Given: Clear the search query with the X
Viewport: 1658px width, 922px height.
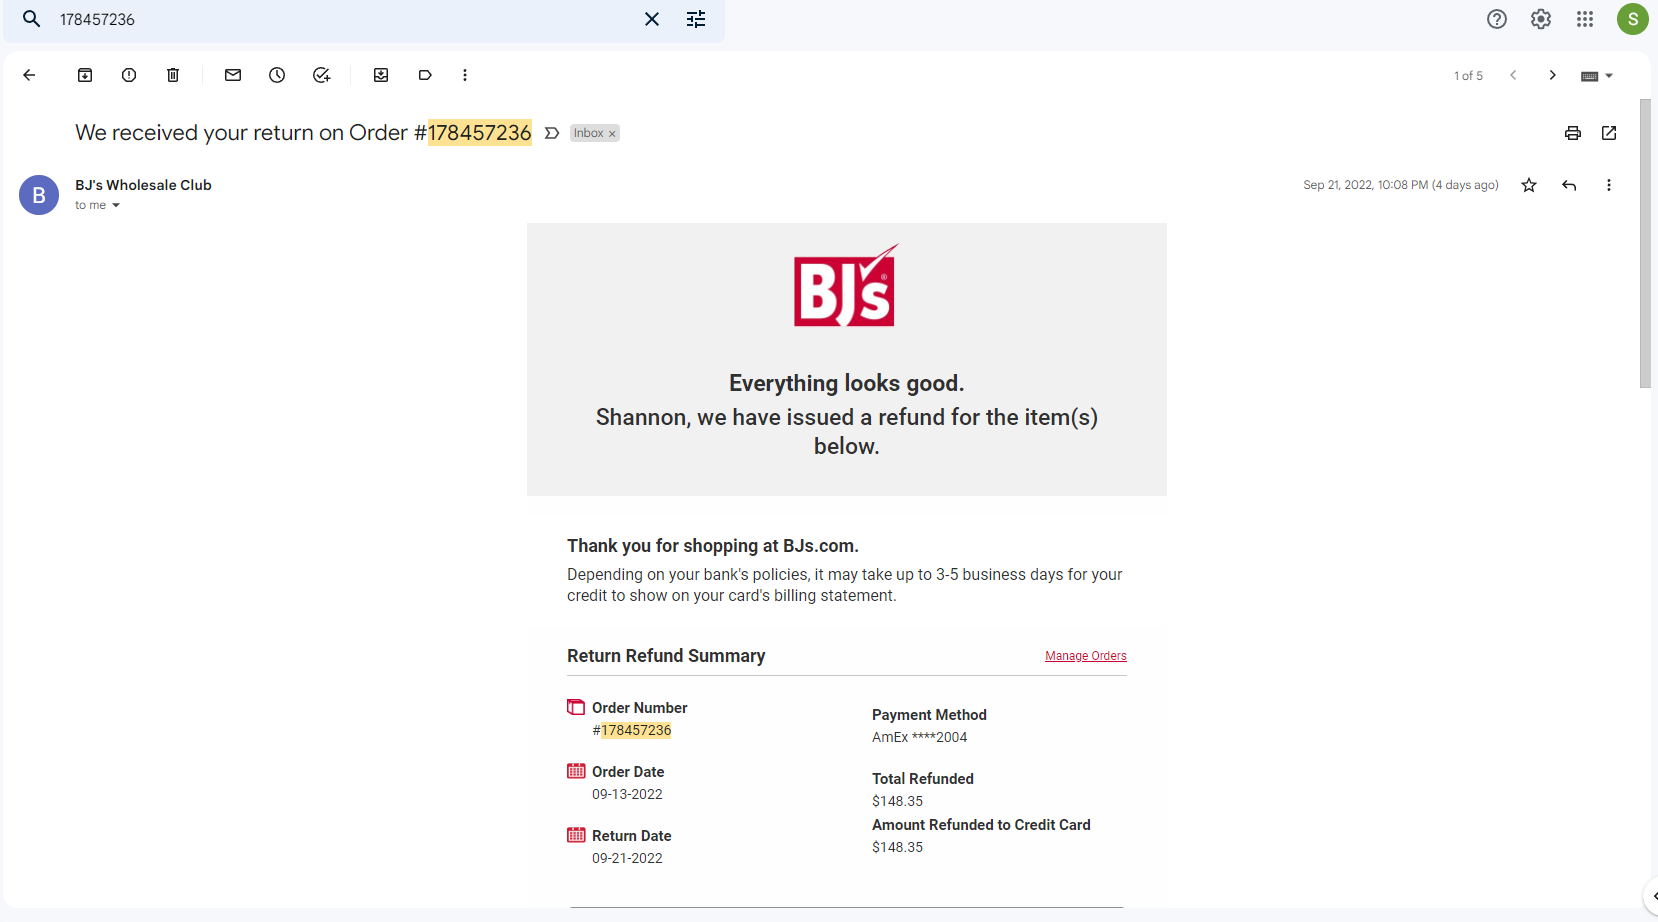Looking at the screenshot, I should (652, 19).
